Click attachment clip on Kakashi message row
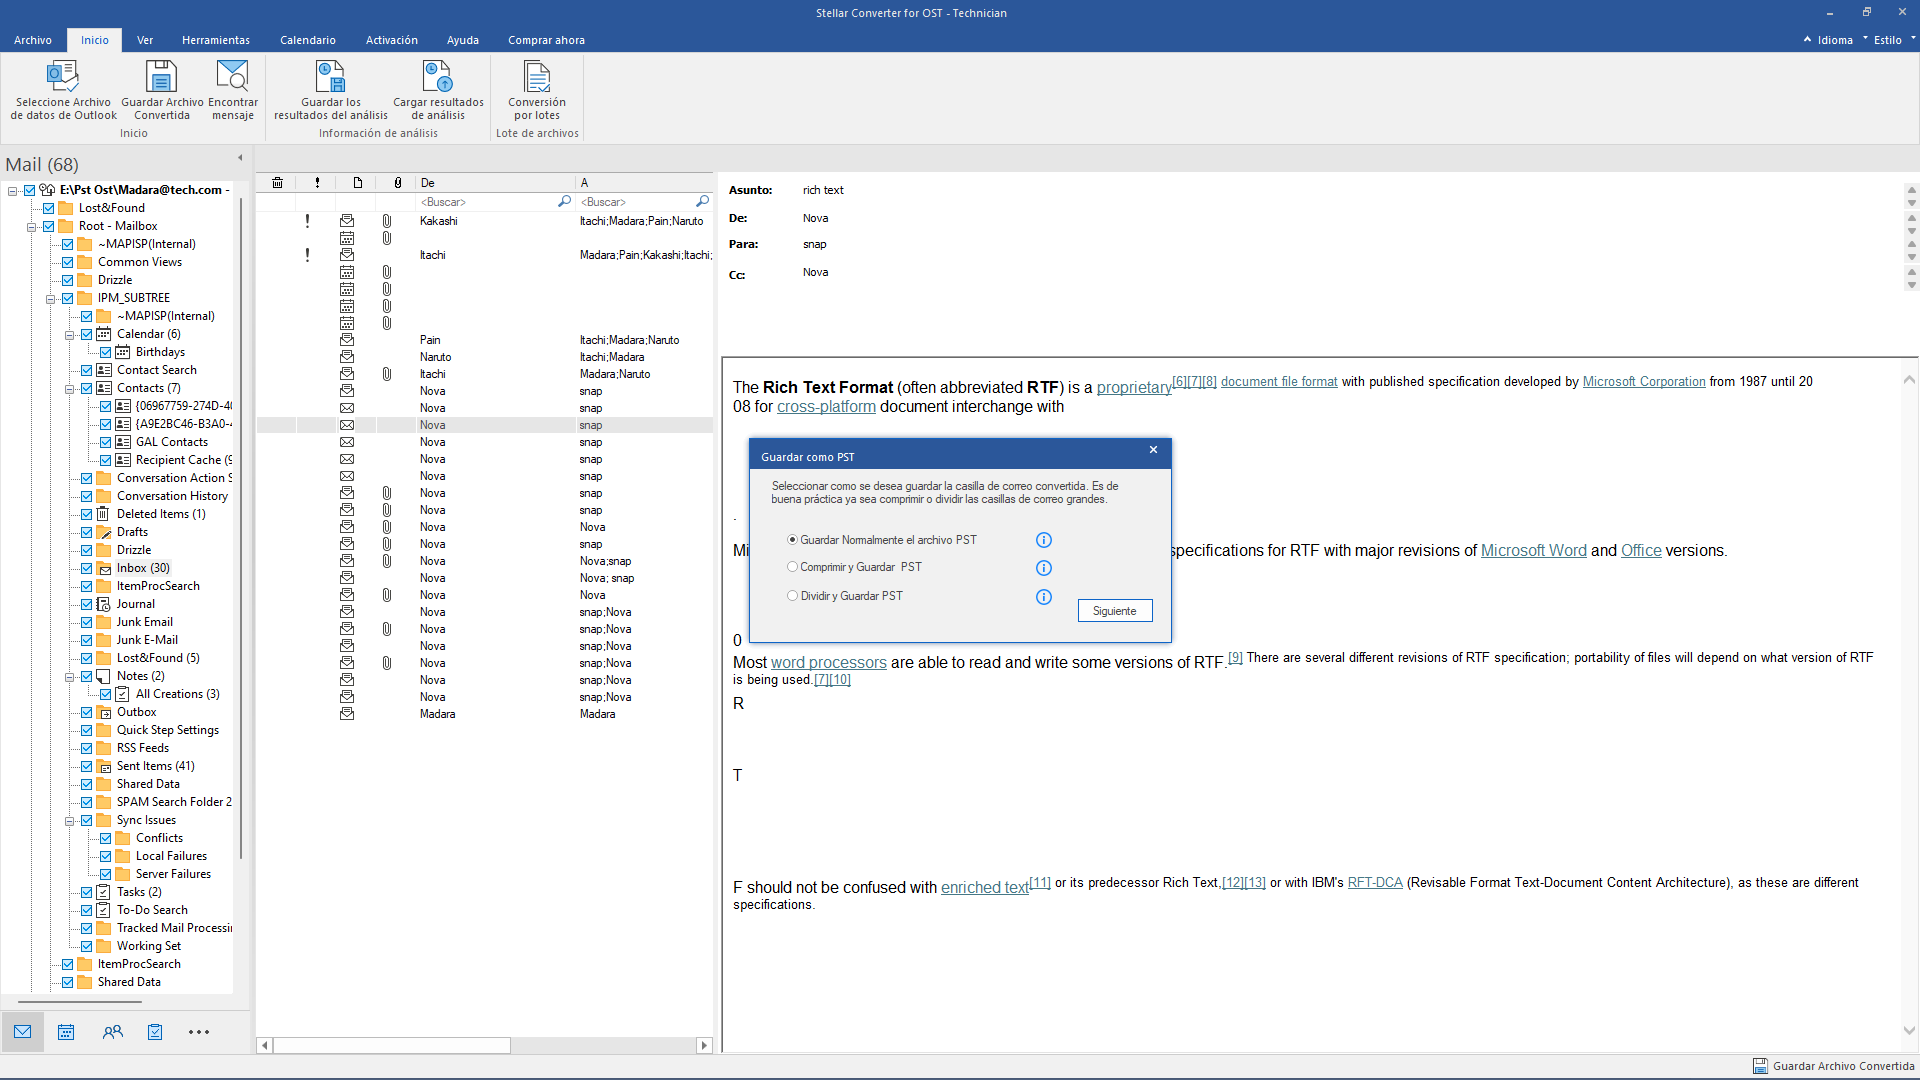The width and height of the screenshot is (1920, 1080). pyautogui.click(x=386, y=221)
